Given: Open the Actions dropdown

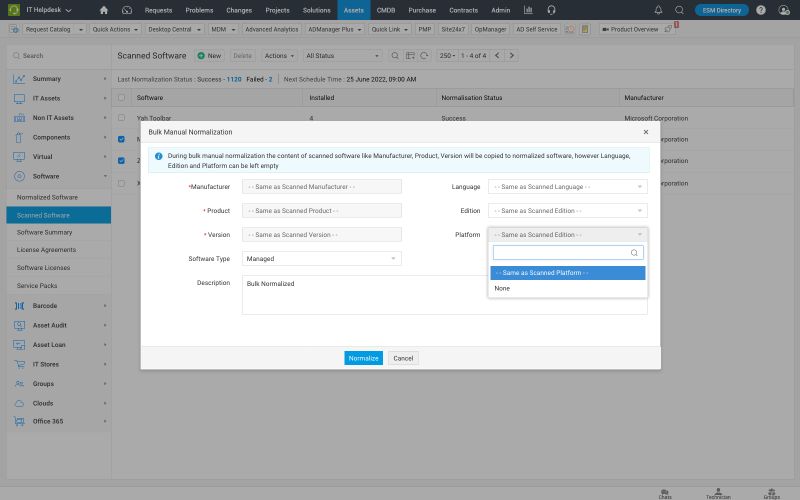Looking at the screenshot, I should [x=279, y=56].
